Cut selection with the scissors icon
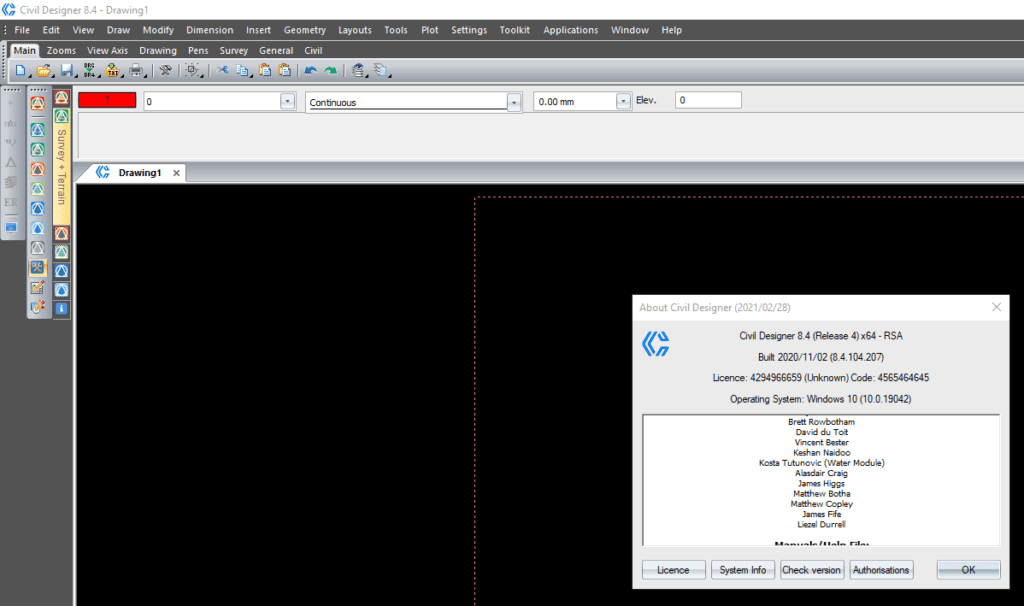 [222, 71]
